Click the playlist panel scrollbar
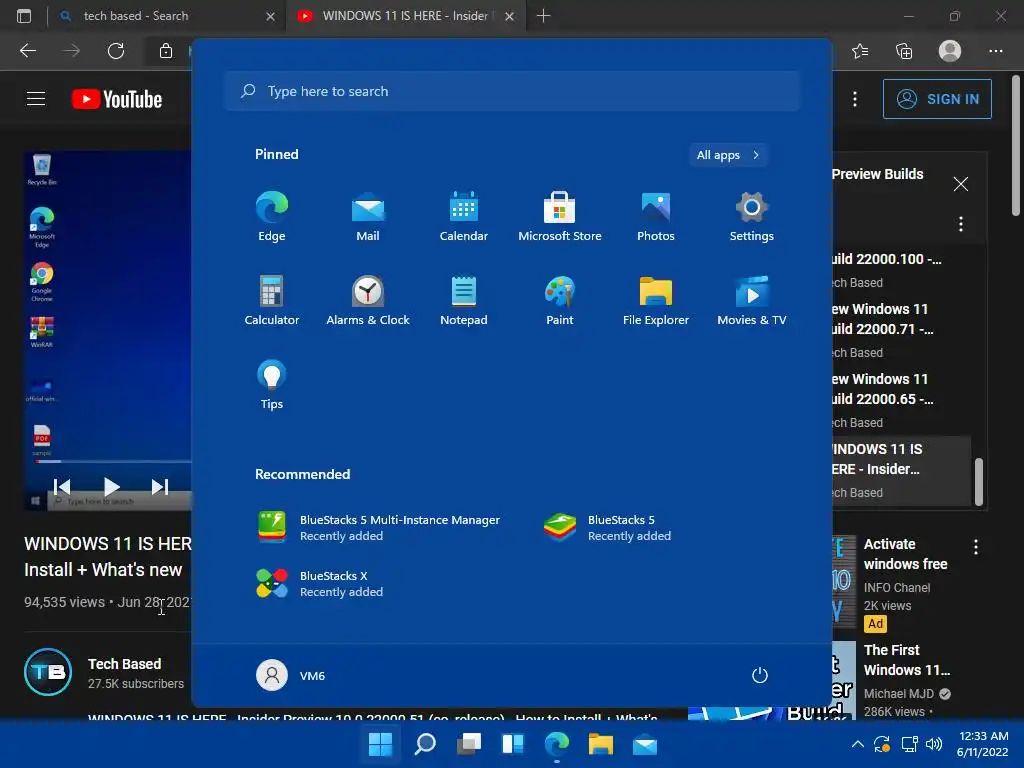This screenshot has width=1024, height=768. pyautogui.click(x=978, y=482)
